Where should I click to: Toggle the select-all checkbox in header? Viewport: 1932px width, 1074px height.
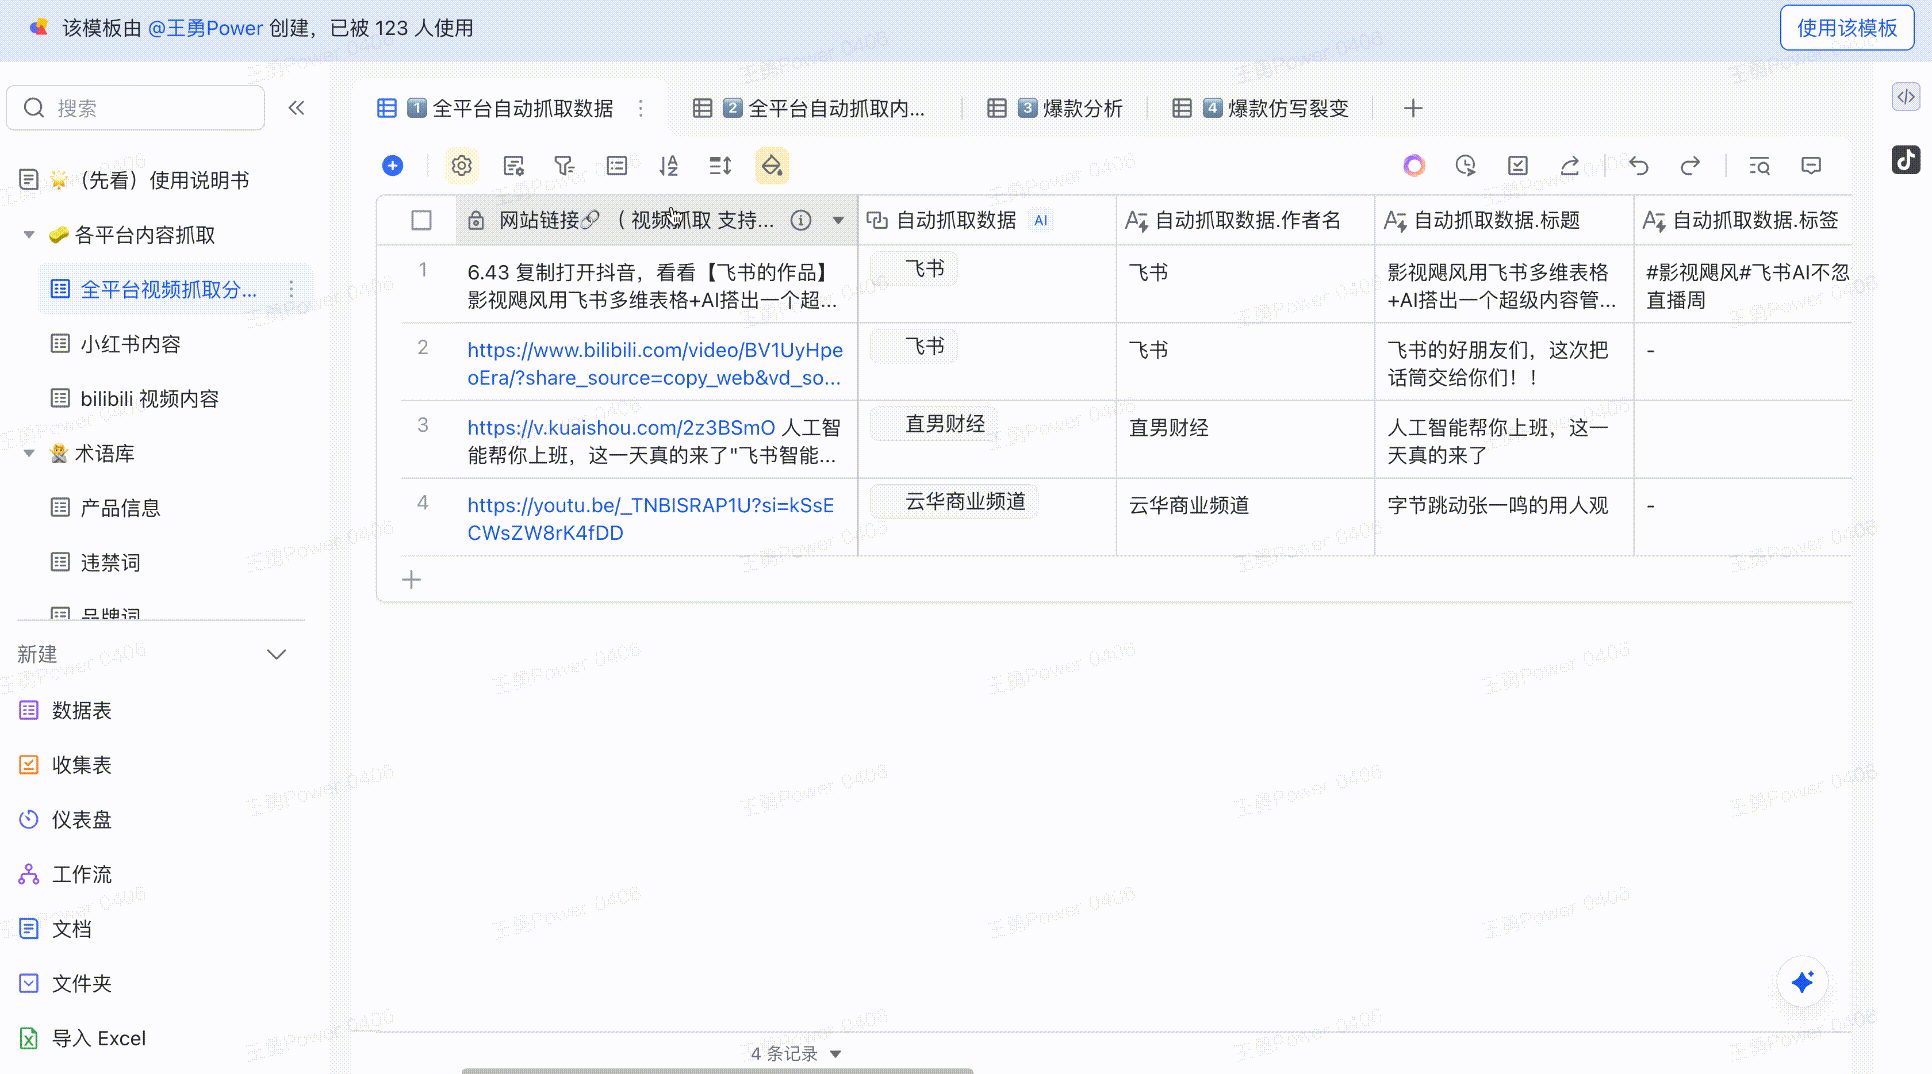(x=421, y=220)
